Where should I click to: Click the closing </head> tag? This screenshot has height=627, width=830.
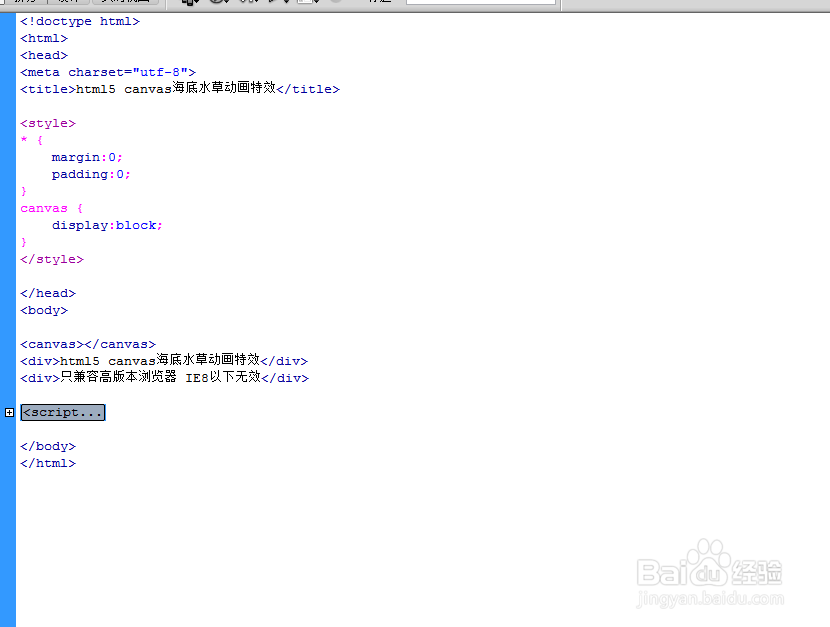tap(48, 293)
